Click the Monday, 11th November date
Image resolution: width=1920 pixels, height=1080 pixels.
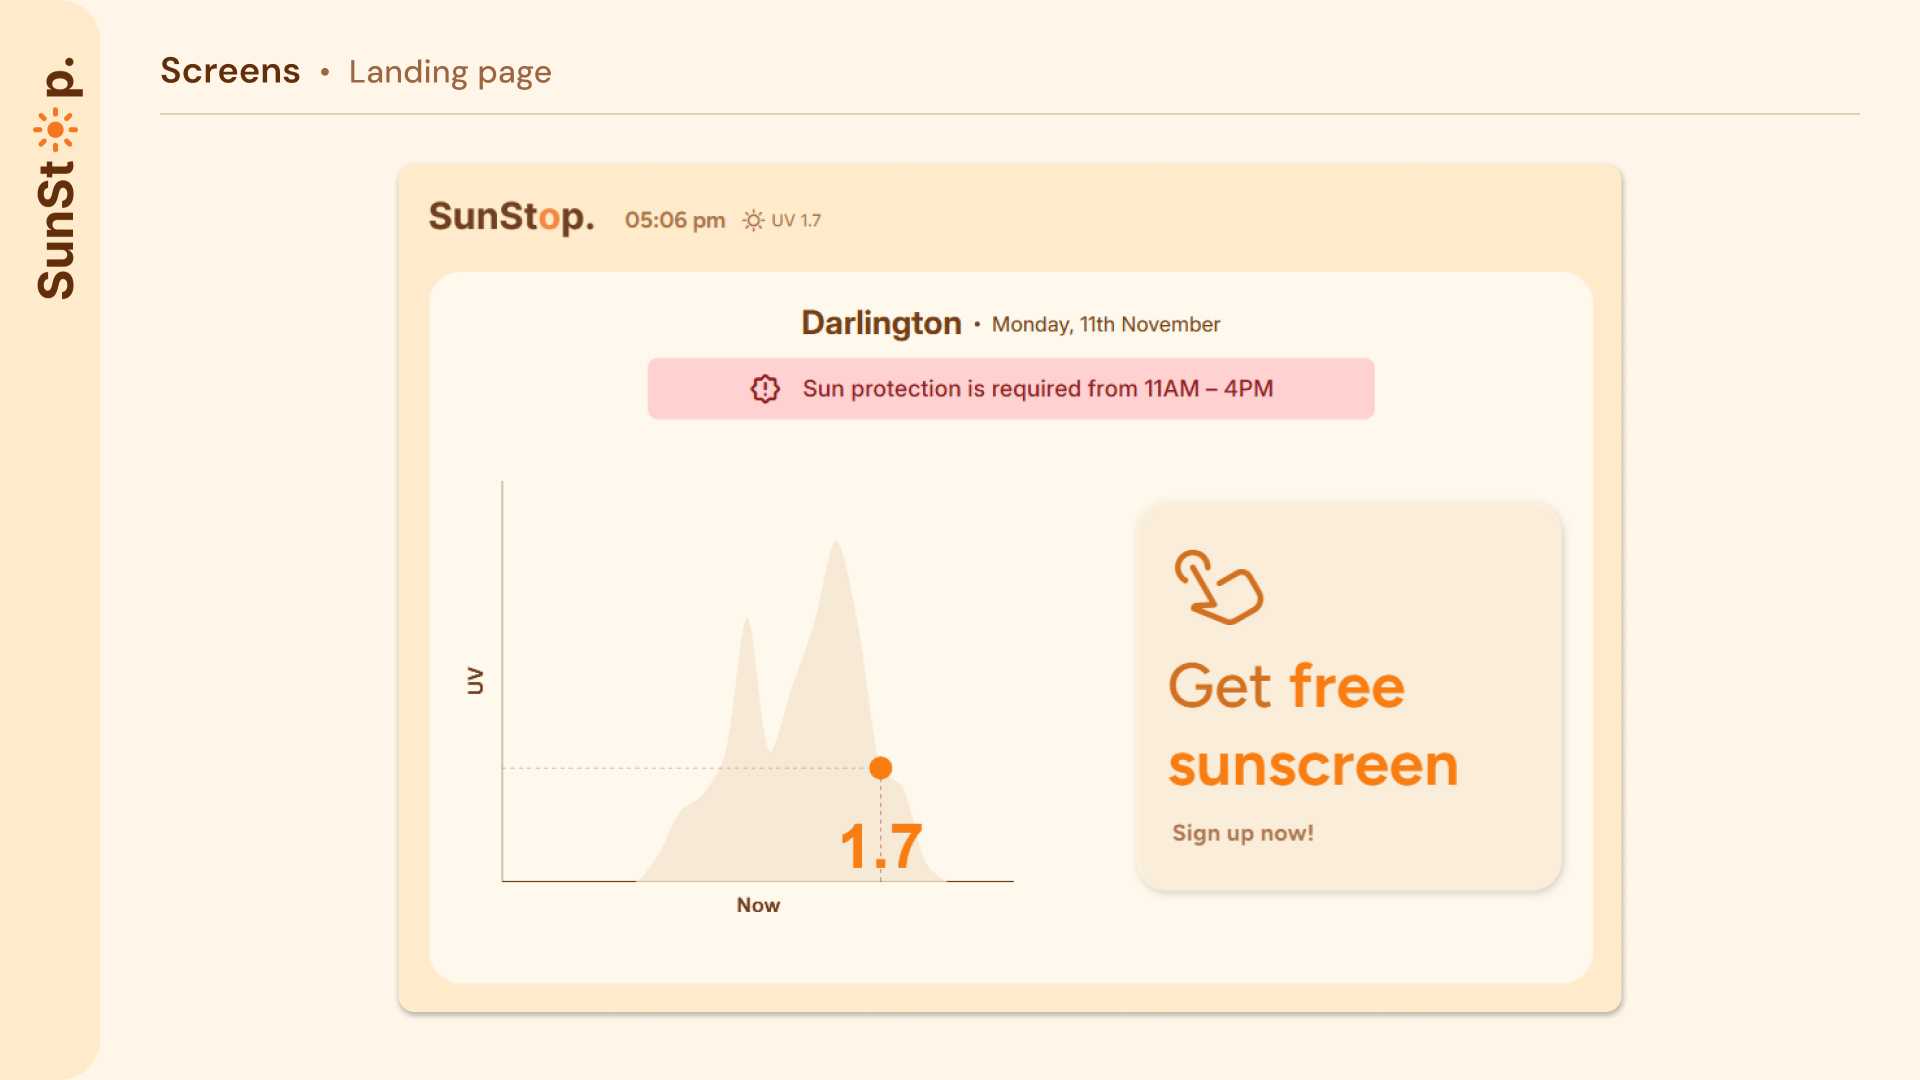[x=1105, y=324]
